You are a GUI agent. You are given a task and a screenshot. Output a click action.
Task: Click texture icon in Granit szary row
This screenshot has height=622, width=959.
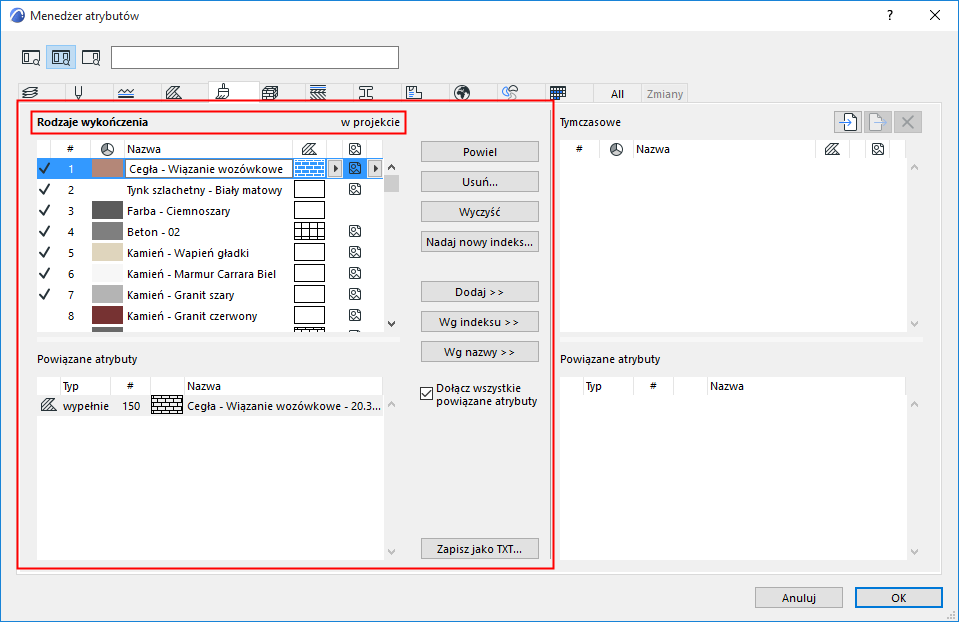[355, 294]
